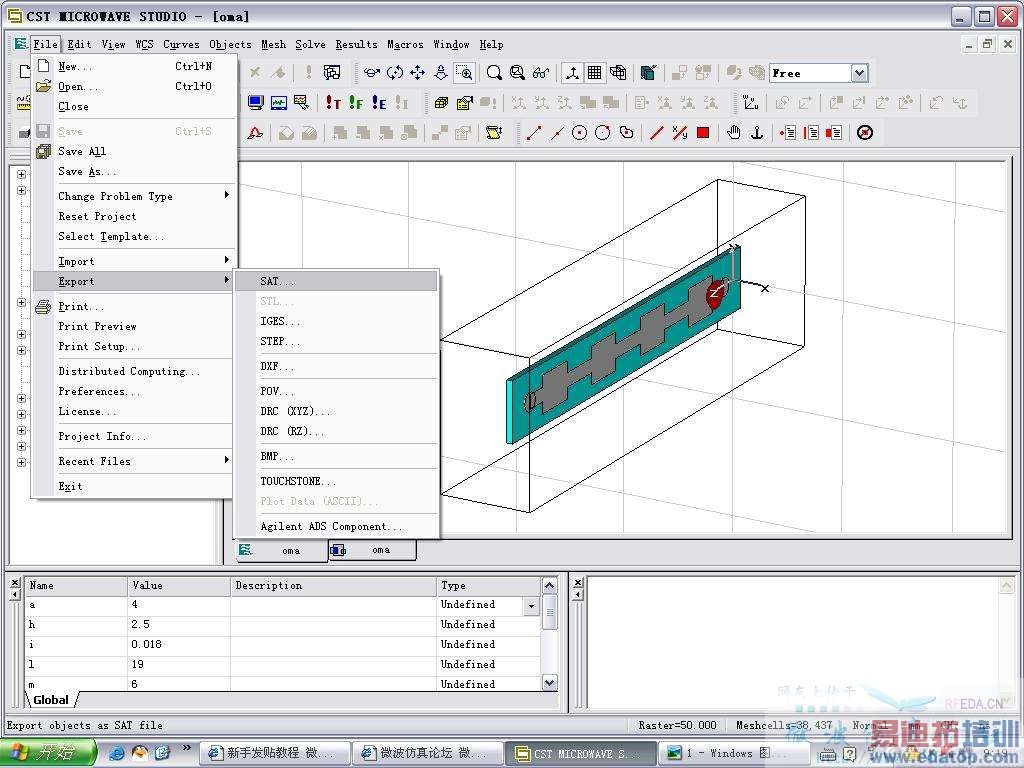Open Type dropdown for parameter a

coord(531,606)
